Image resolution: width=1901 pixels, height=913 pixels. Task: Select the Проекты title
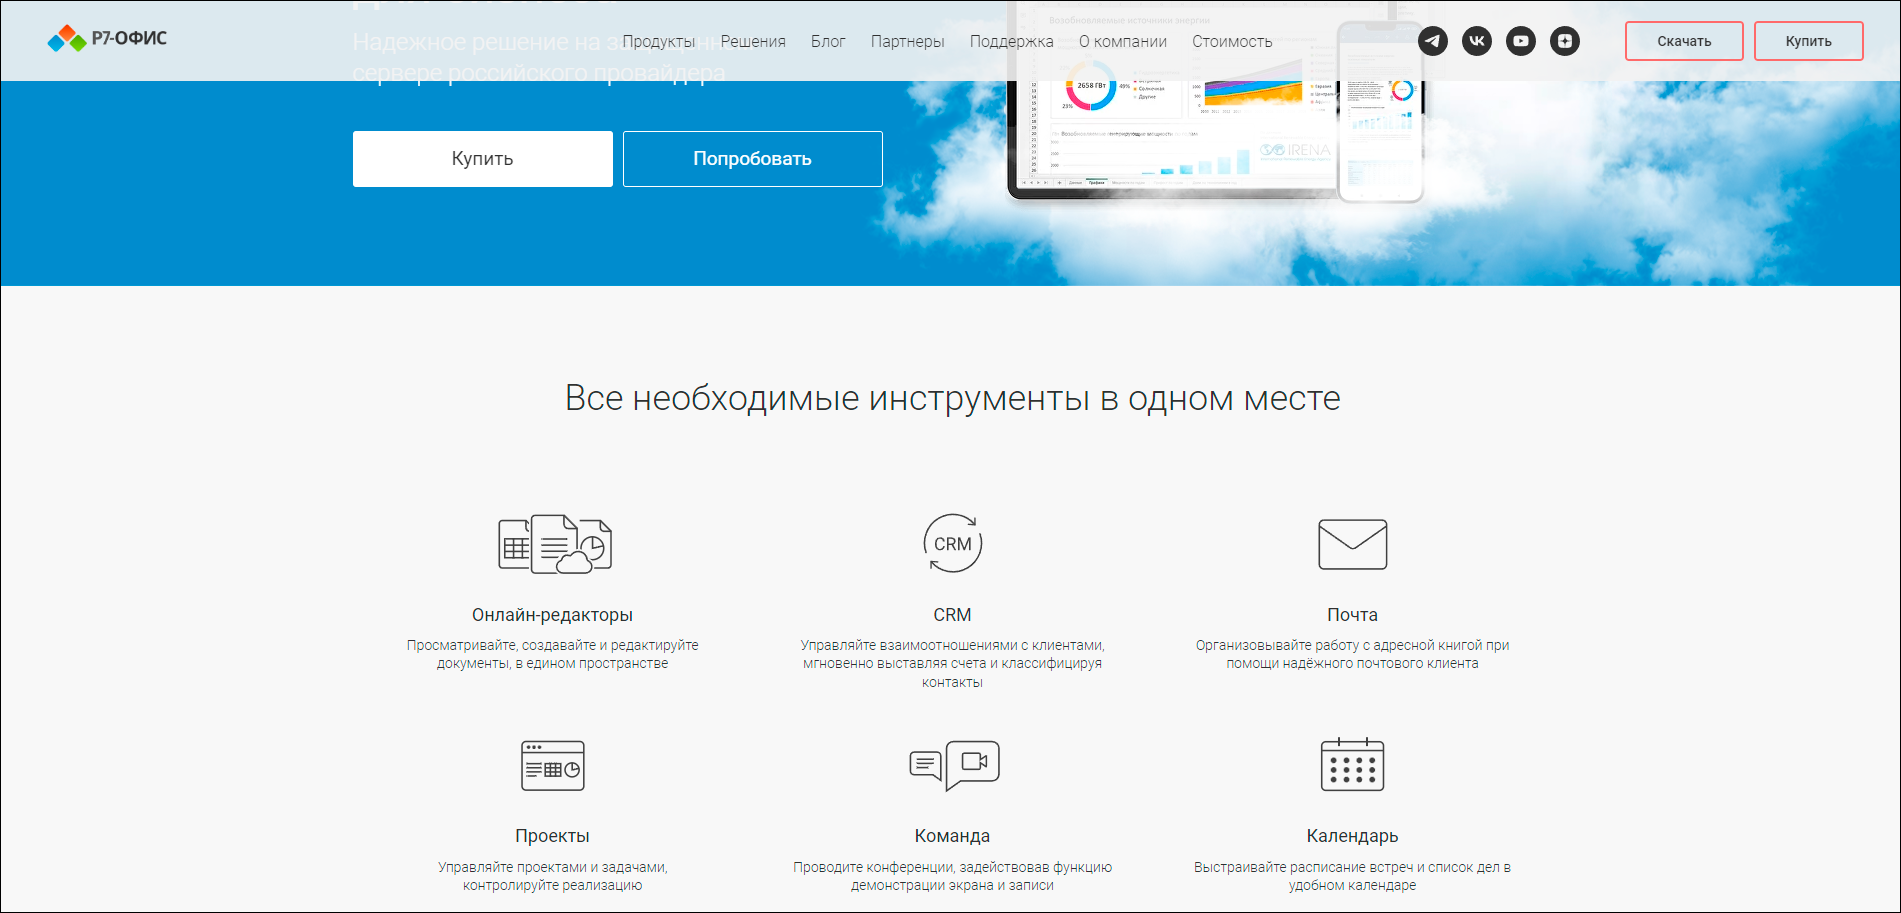553,836
